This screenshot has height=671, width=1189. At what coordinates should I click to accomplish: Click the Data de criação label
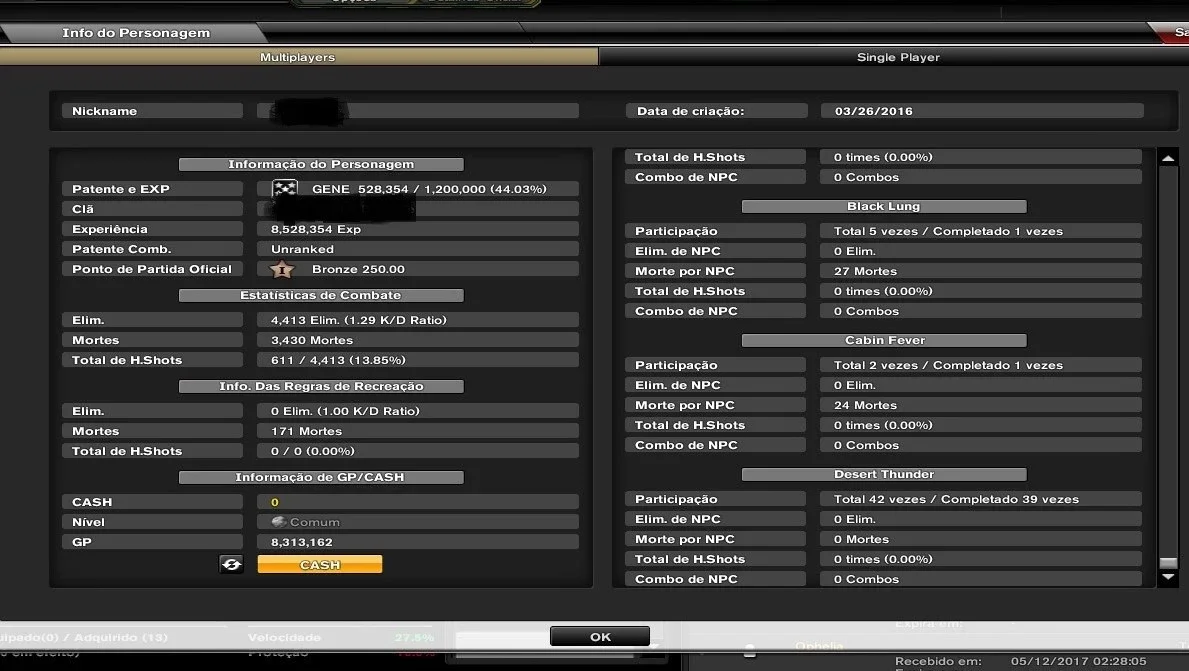click(x=716, y=111)
